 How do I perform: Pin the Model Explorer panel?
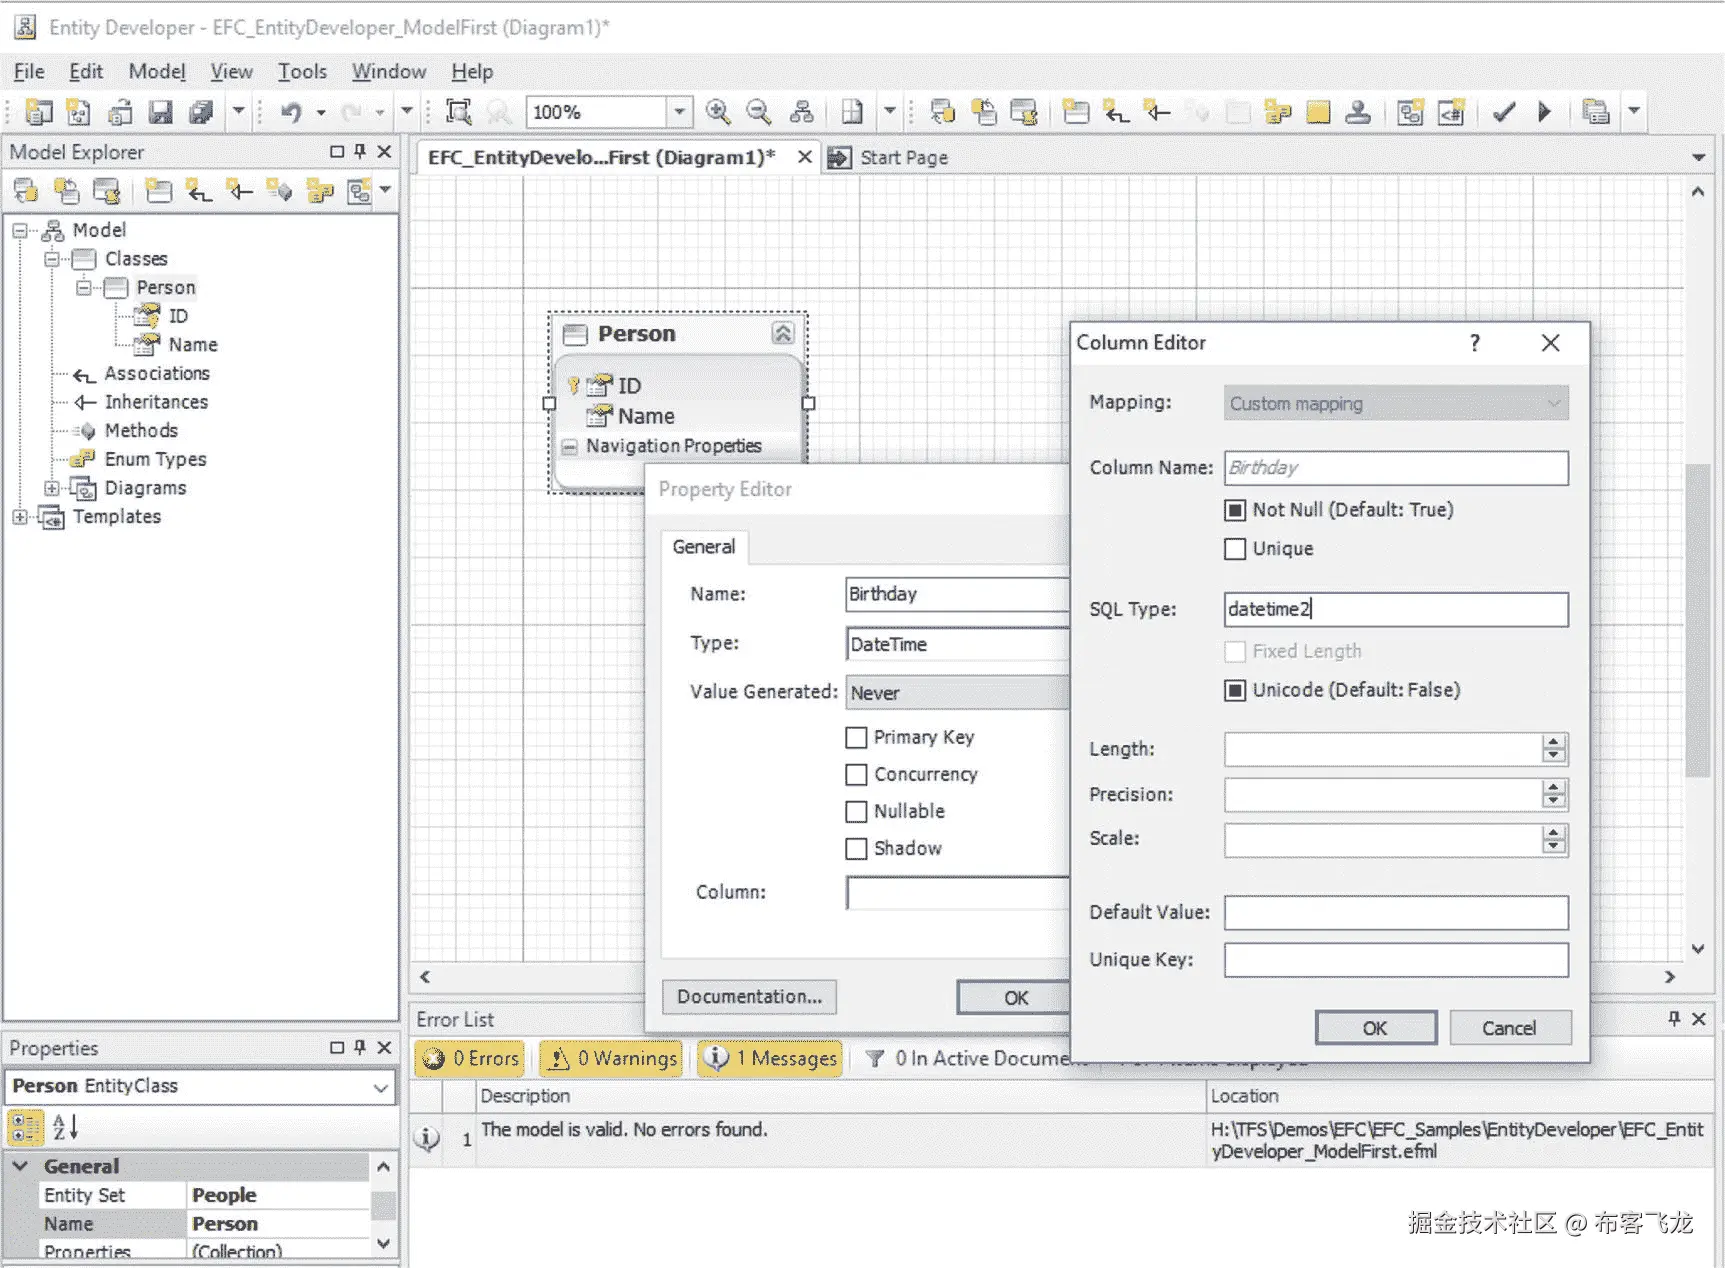pyautogui.click(x=360, y=152)
